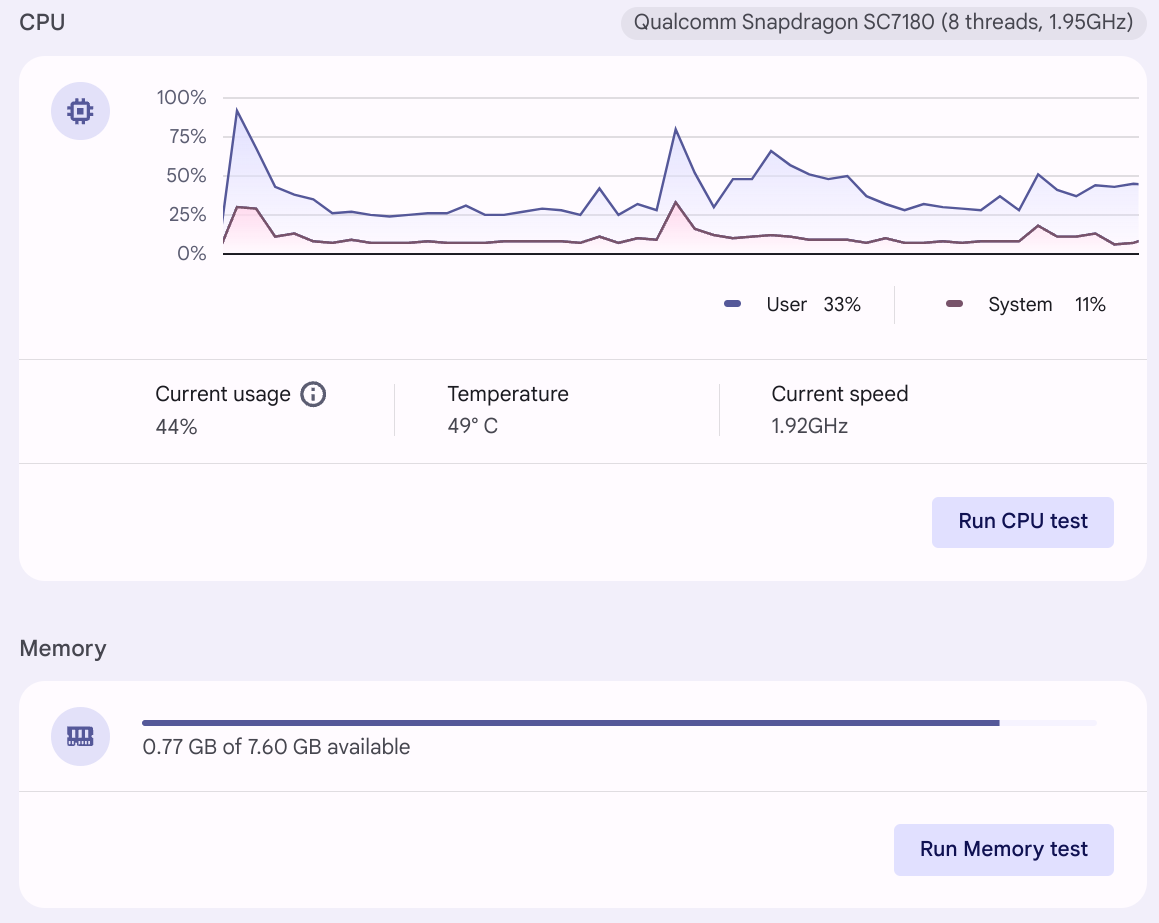1159x923 pixels.
Task: Click the Memory RAM module icon
Action: pos(80,737)
